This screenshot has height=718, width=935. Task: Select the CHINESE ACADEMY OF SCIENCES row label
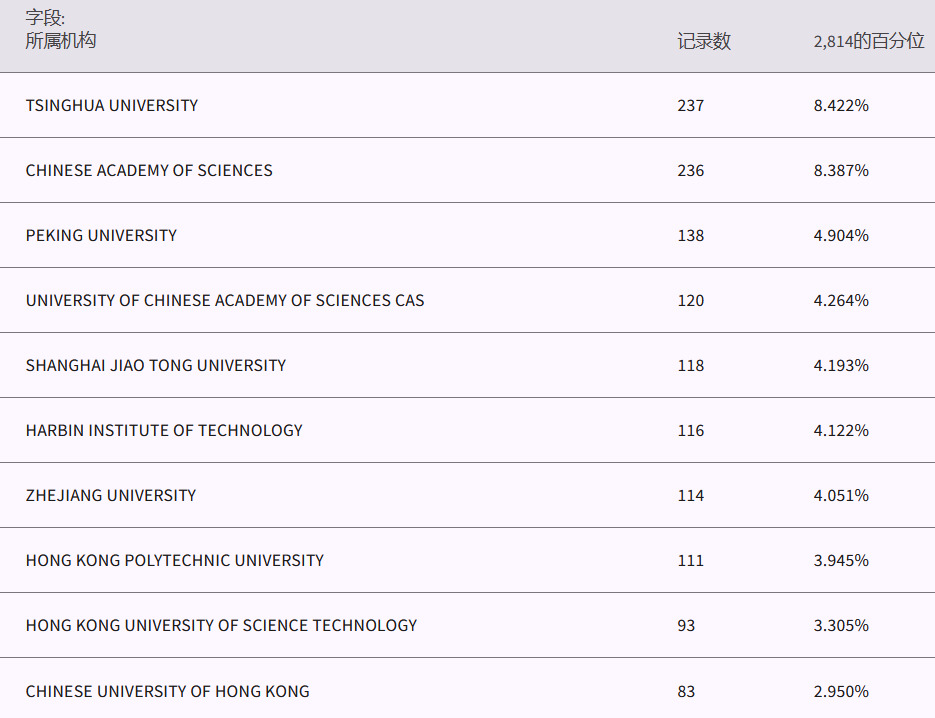click(x=149, y=170)
